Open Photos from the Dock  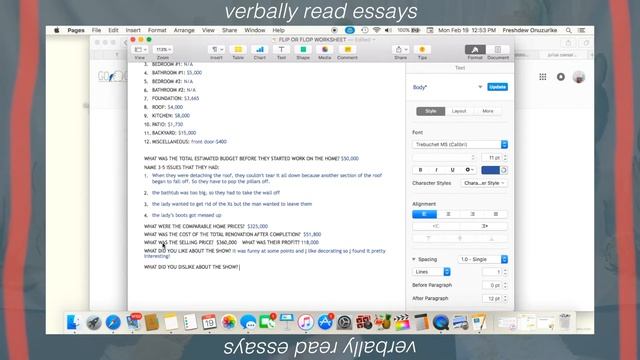[229, 322]
